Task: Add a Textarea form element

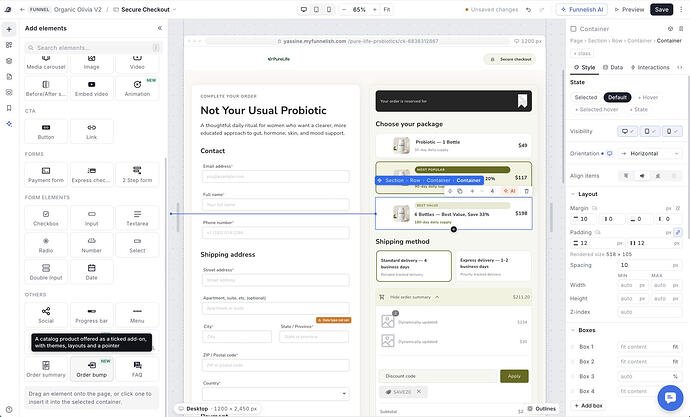Action: pos(137,218)
